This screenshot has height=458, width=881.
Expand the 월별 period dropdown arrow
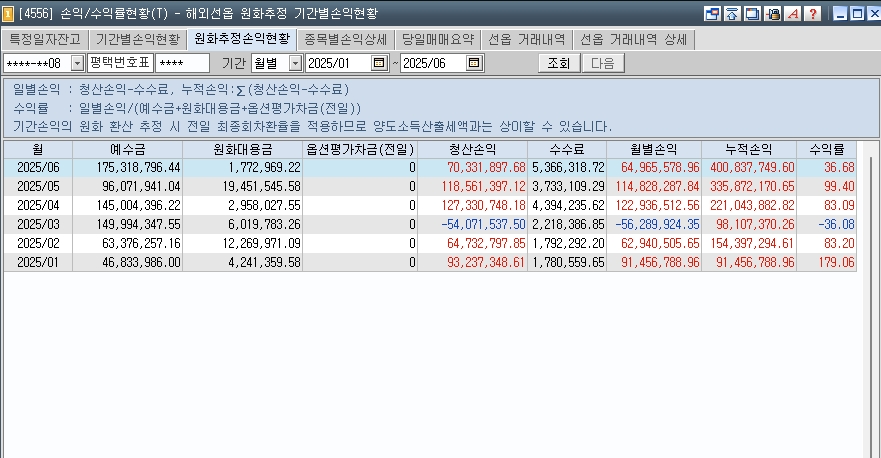[x=296, y=63]
